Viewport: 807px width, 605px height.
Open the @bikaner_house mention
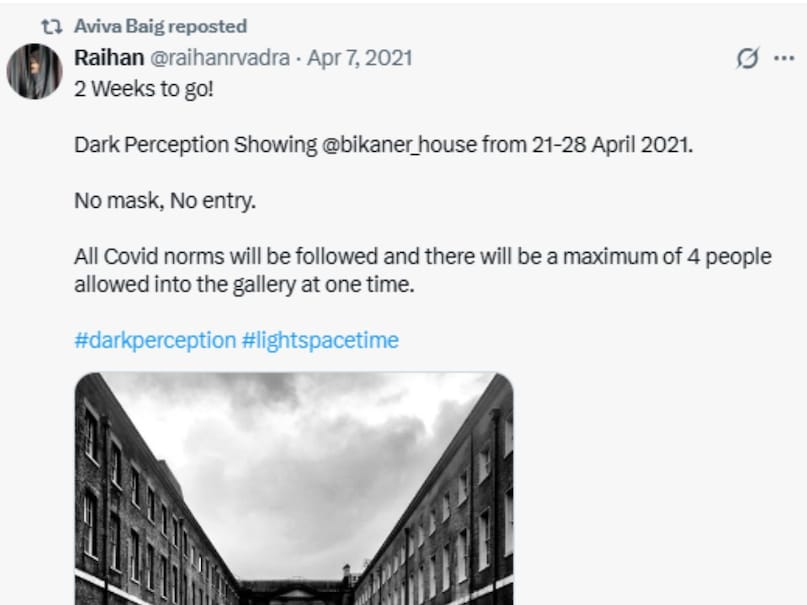coord(398,144)
